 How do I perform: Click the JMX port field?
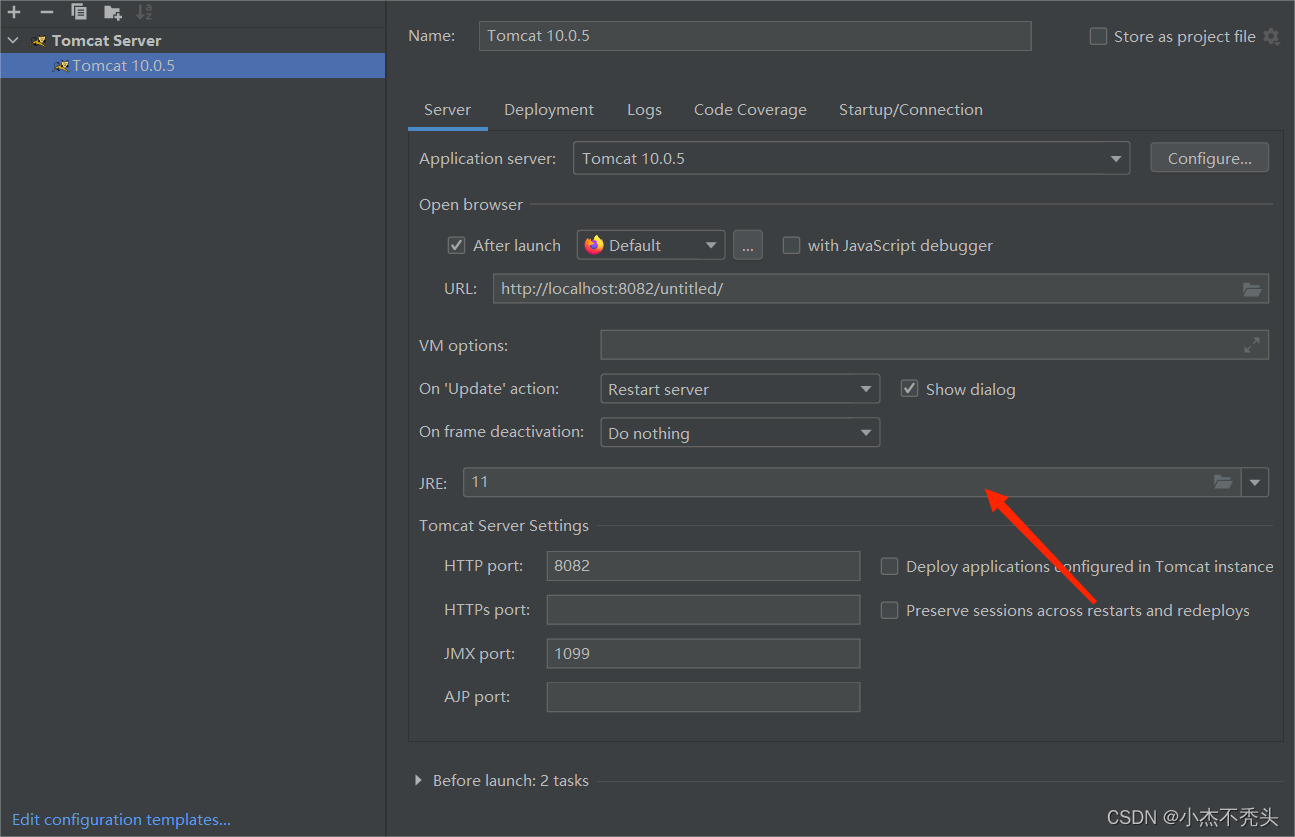coord(703,653)
